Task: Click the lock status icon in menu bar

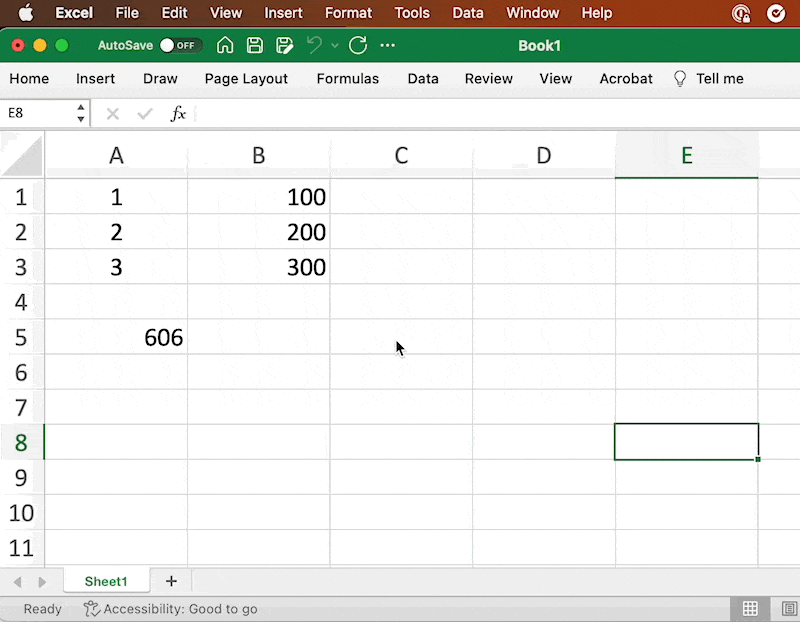Action: pos(741,13)
